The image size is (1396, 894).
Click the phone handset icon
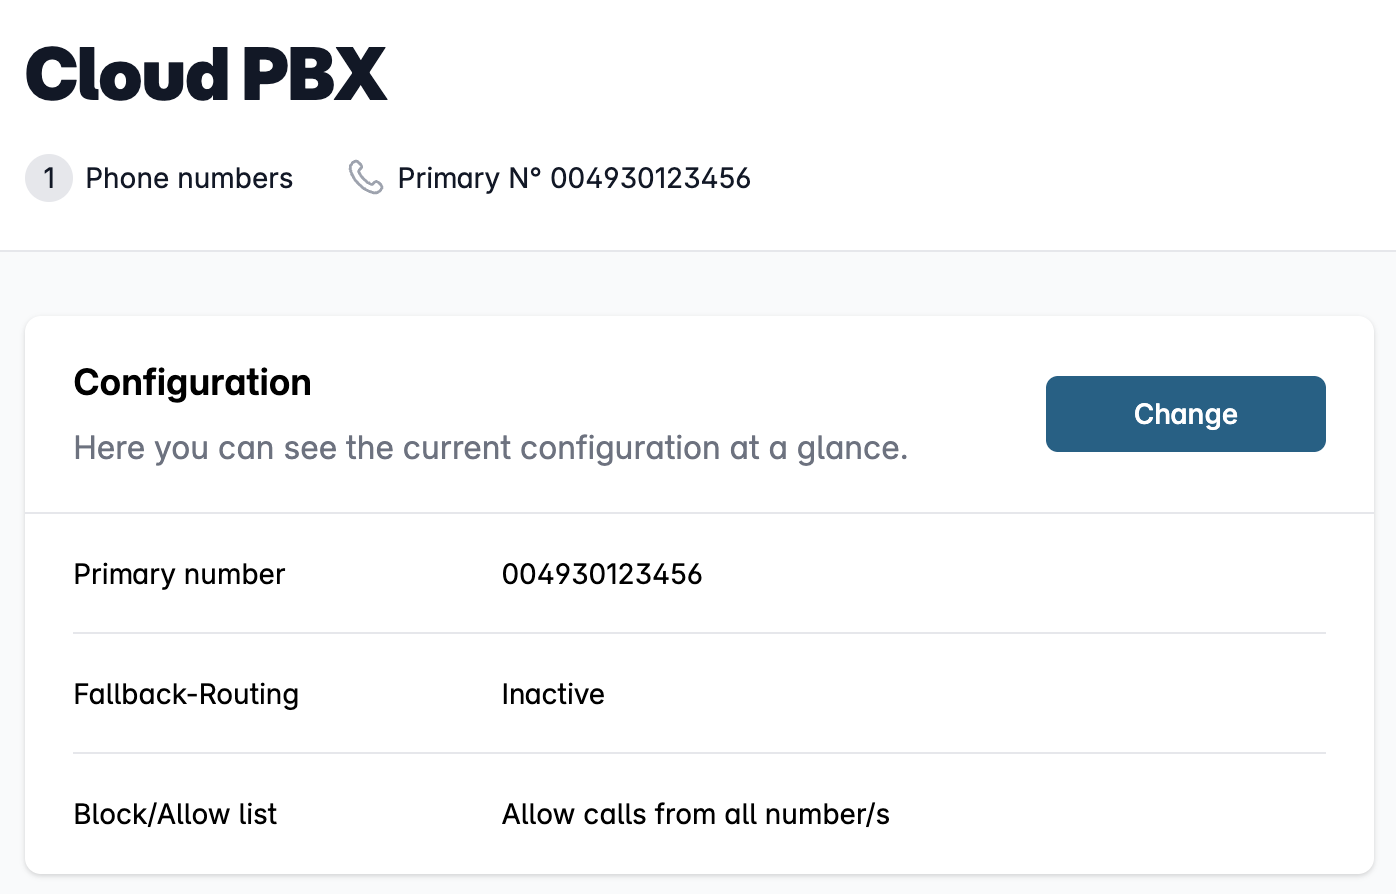pyautogui.click(x=366, y=178)
